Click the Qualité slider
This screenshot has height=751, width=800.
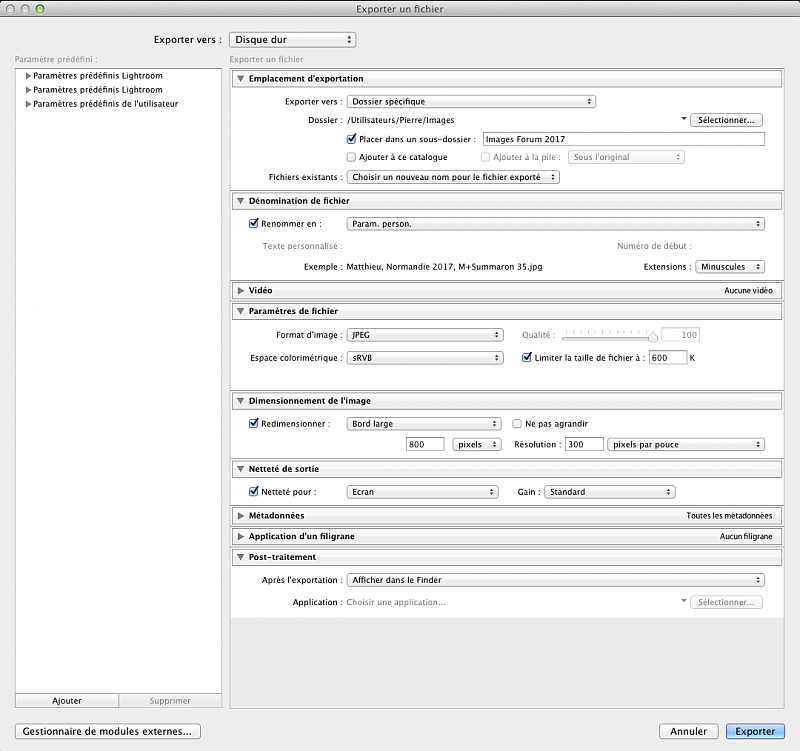click(610, 335)
